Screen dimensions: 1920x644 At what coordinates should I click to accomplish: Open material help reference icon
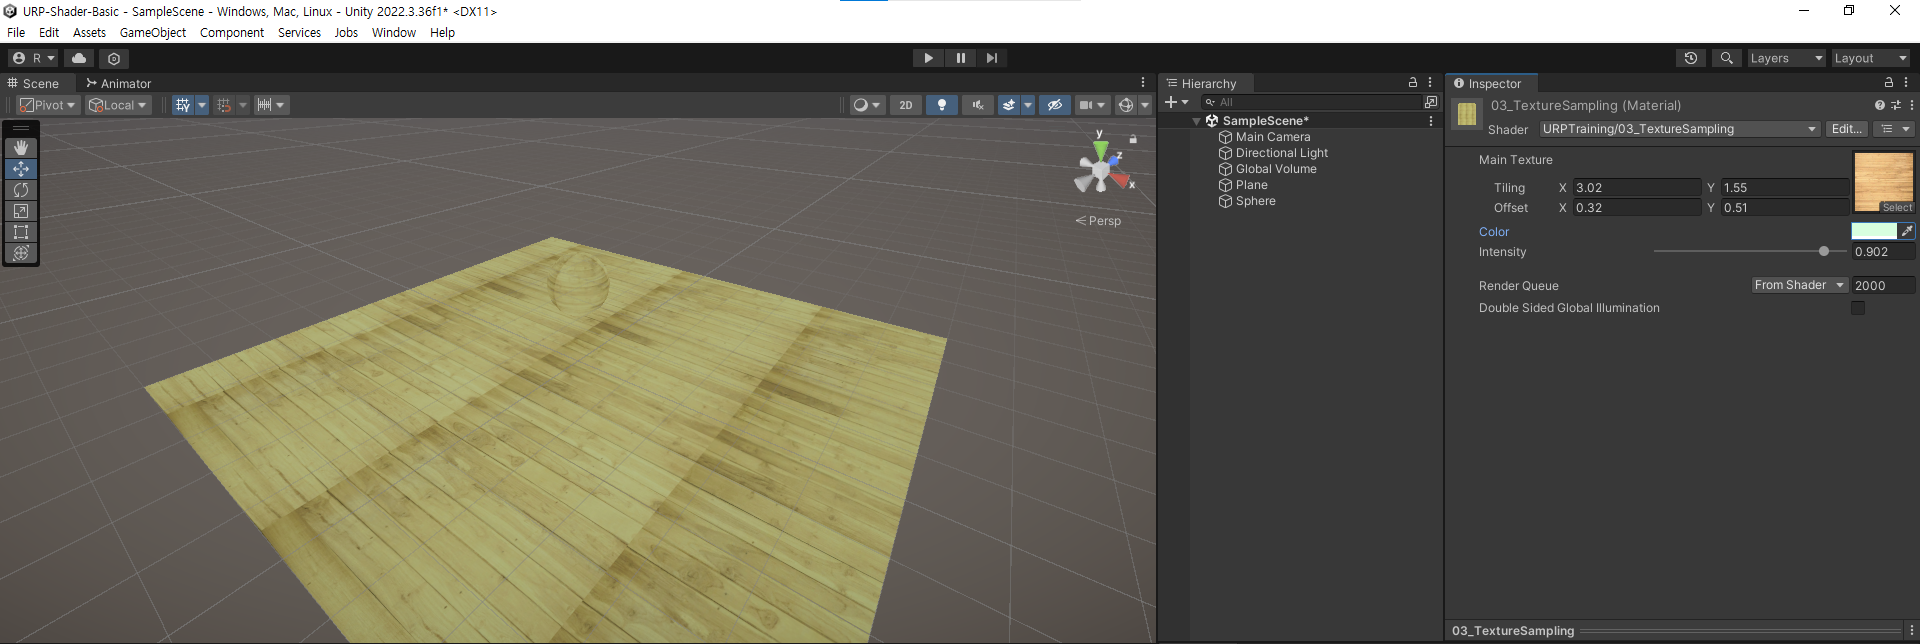tap(1879, 105)
